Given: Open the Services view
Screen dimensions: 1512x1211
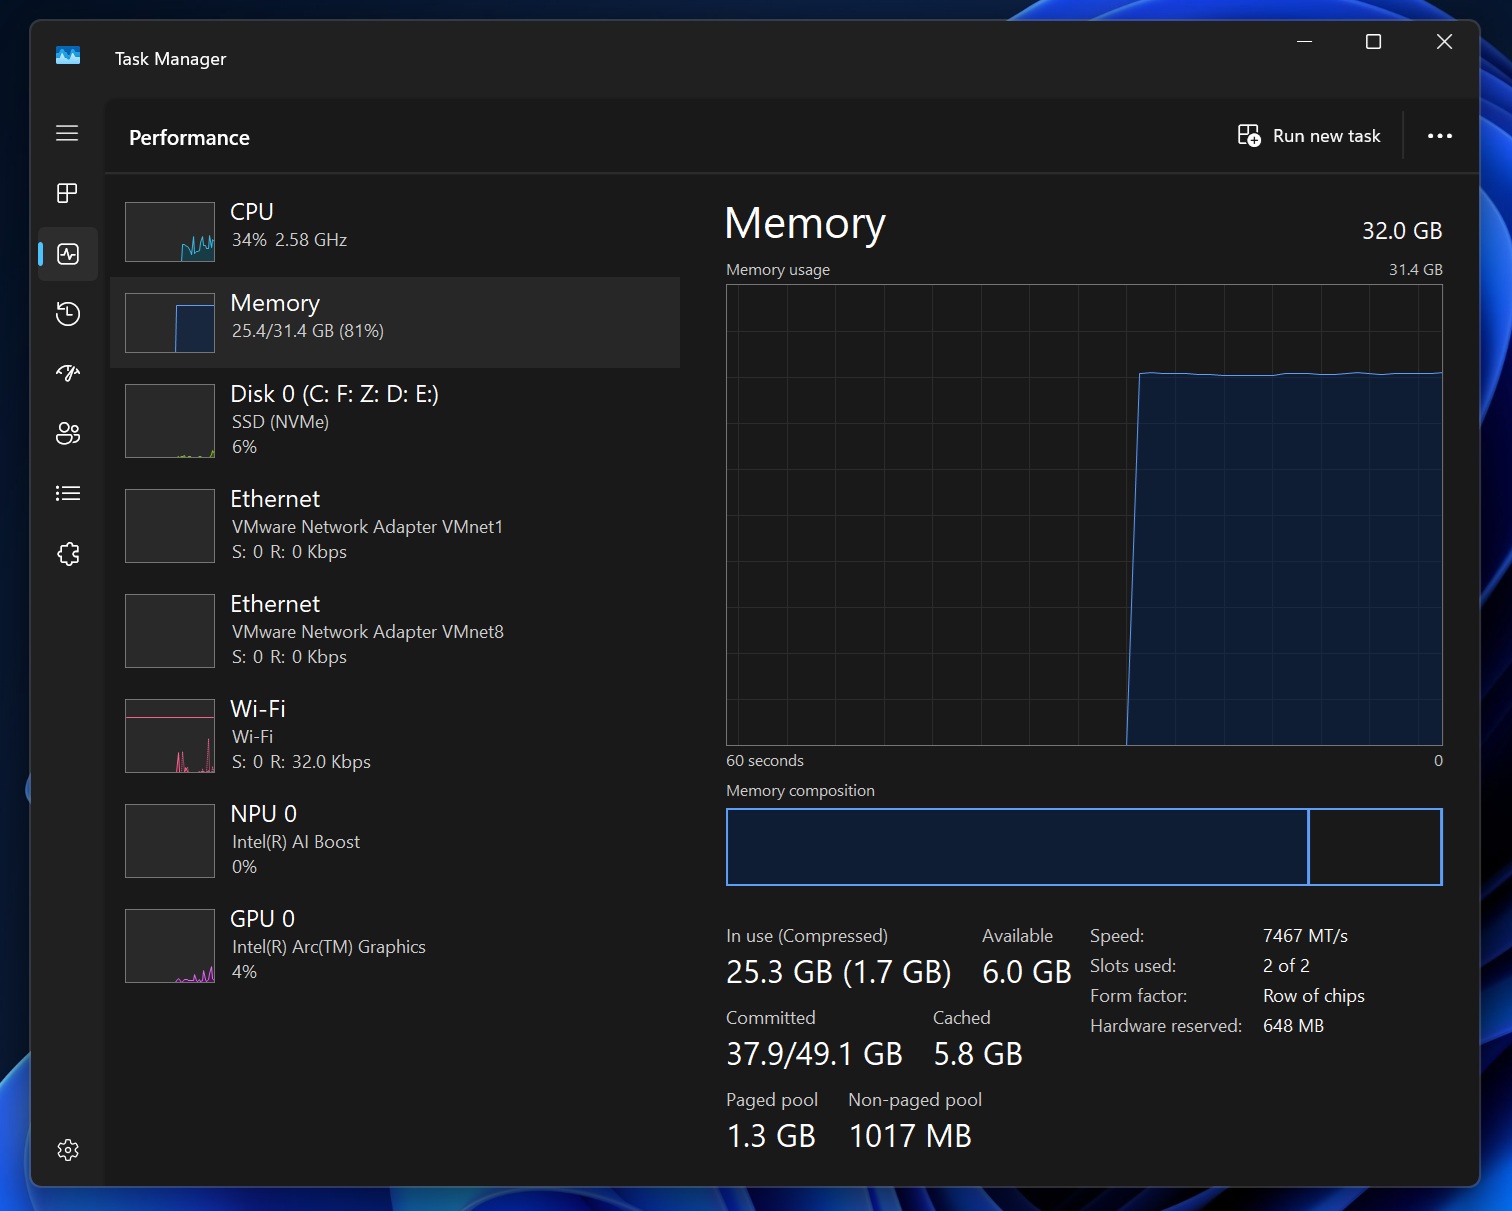Looking at the screenshot, I should pos(67,553).
